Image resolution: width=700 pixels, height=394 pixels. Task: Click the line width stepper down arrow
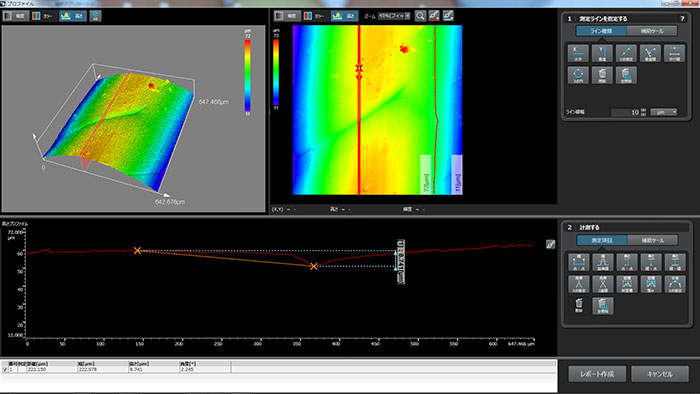[643, 114]
